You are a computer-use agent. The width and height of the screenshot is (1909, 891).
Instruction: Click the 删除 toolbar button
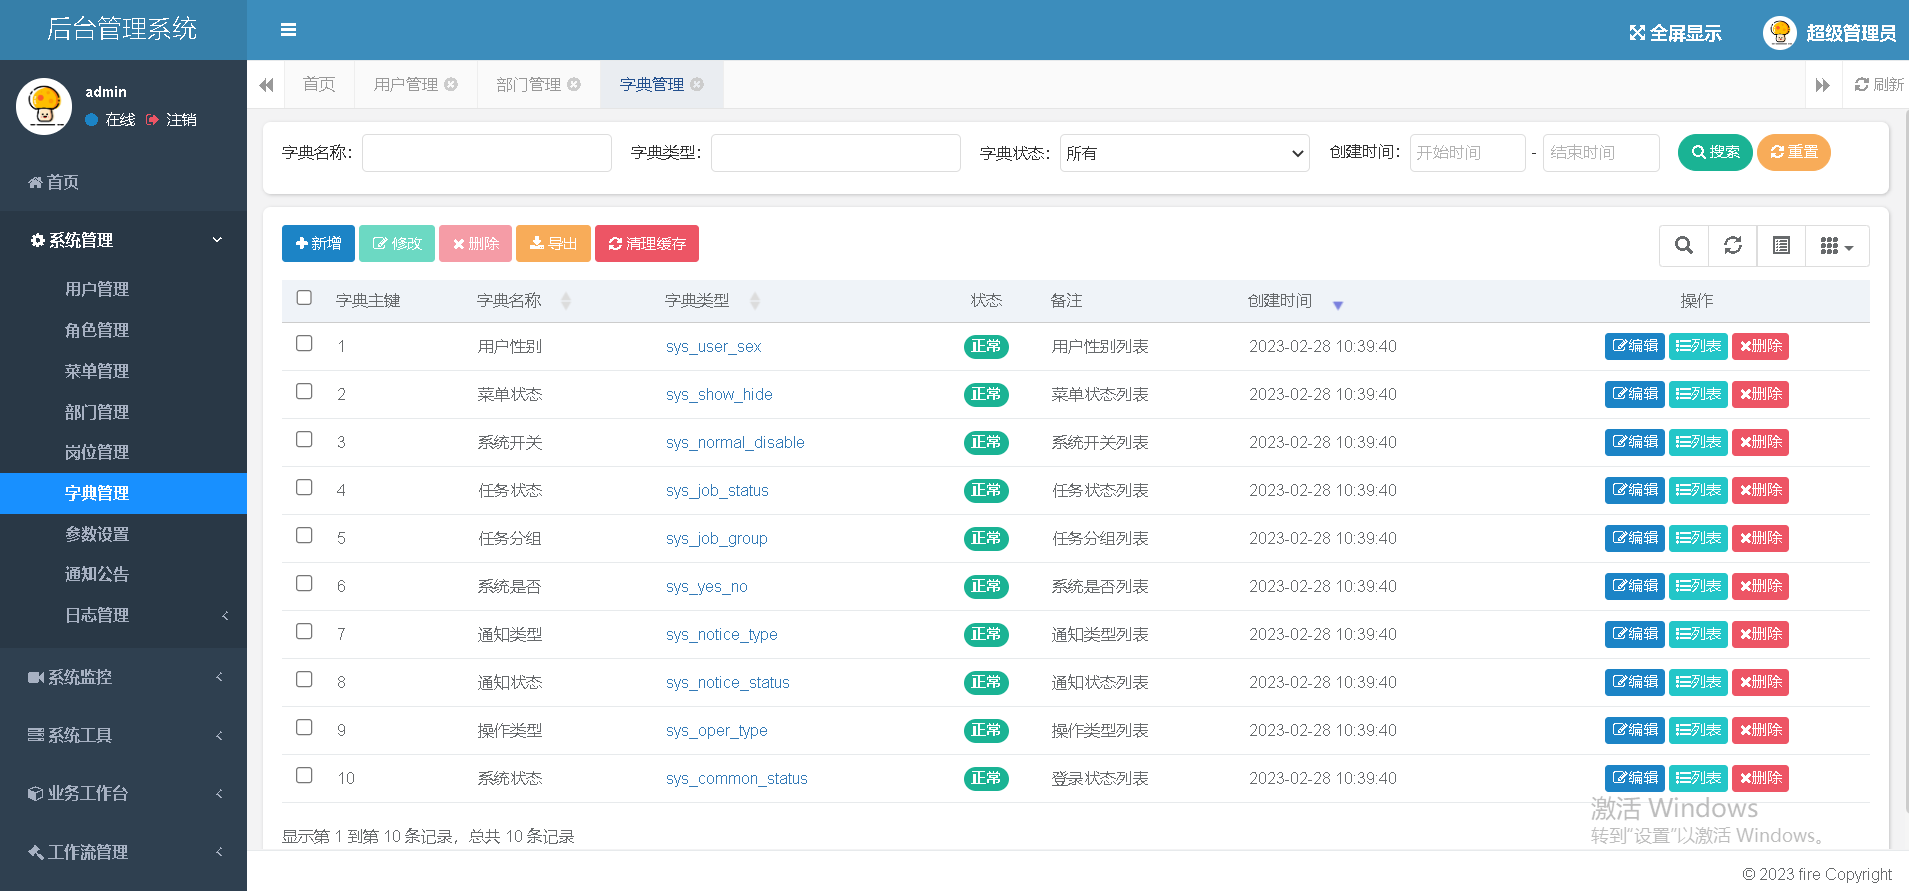(476, 244)
